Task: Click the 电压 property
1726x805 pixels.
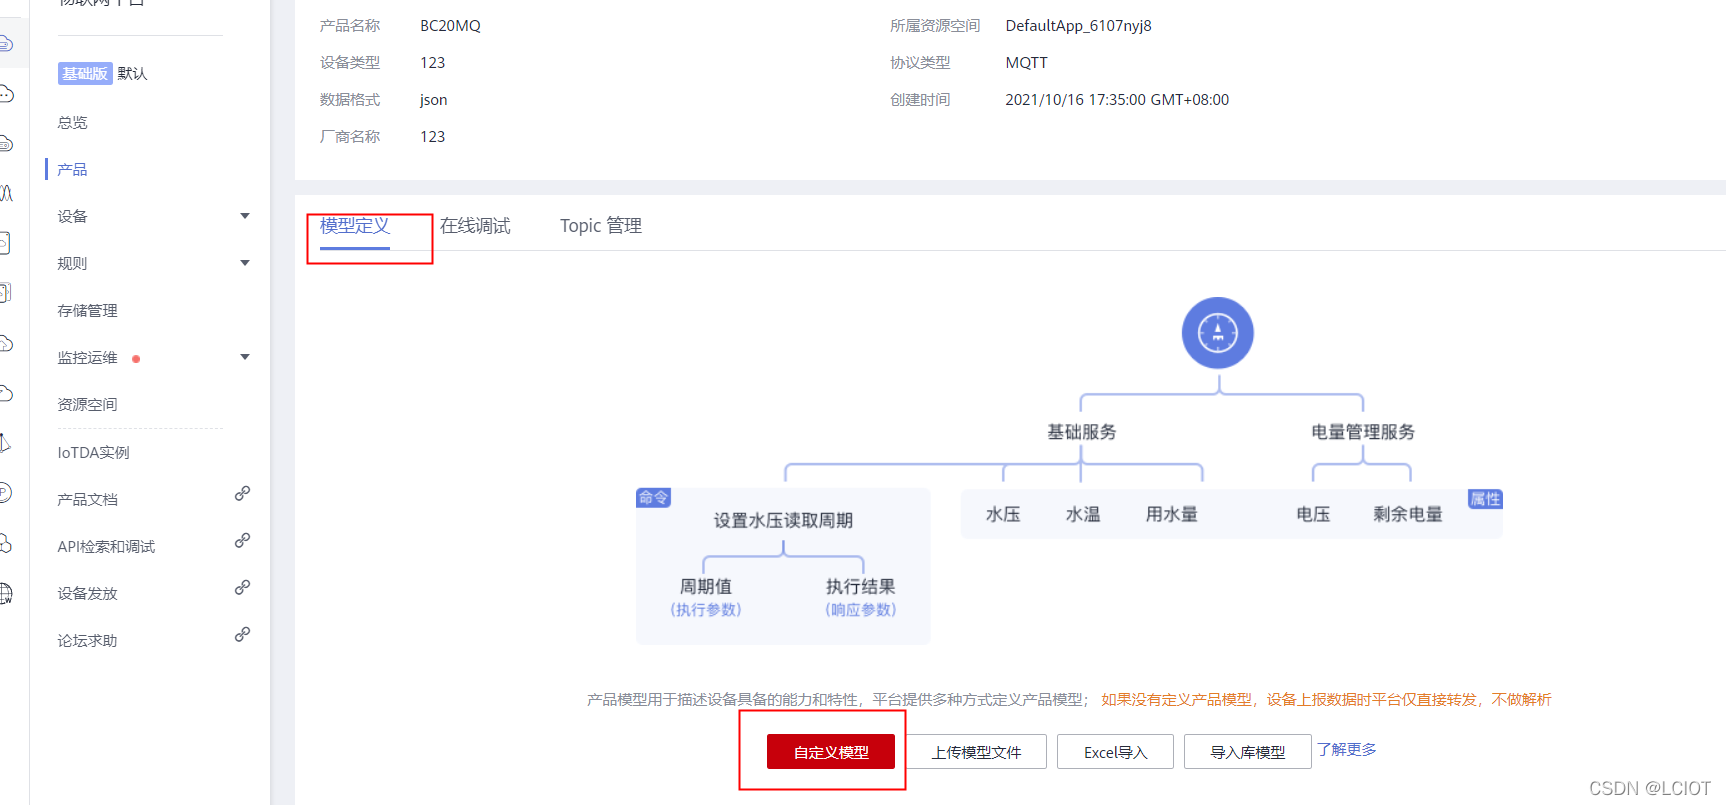Action: pos(1313,514)
